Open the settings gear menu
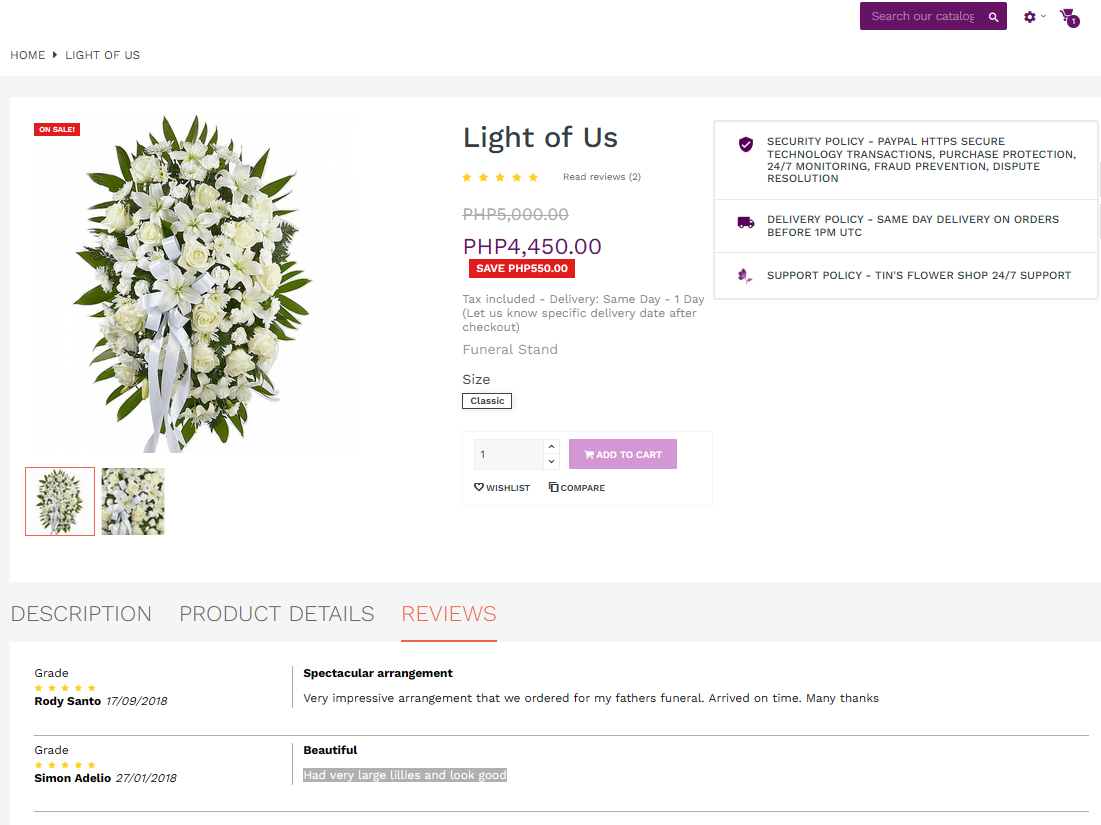Screen dimensions: 1101x825 1030,17
